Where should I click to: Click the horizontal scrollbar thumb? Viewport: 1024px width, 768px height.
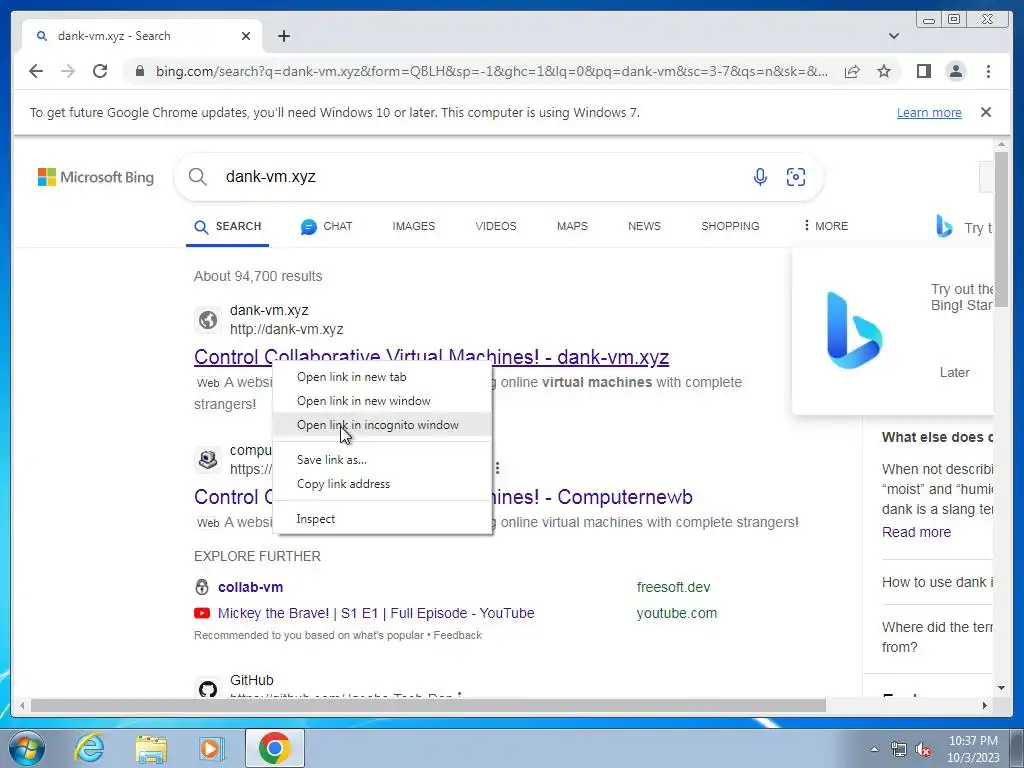point(428,705)
